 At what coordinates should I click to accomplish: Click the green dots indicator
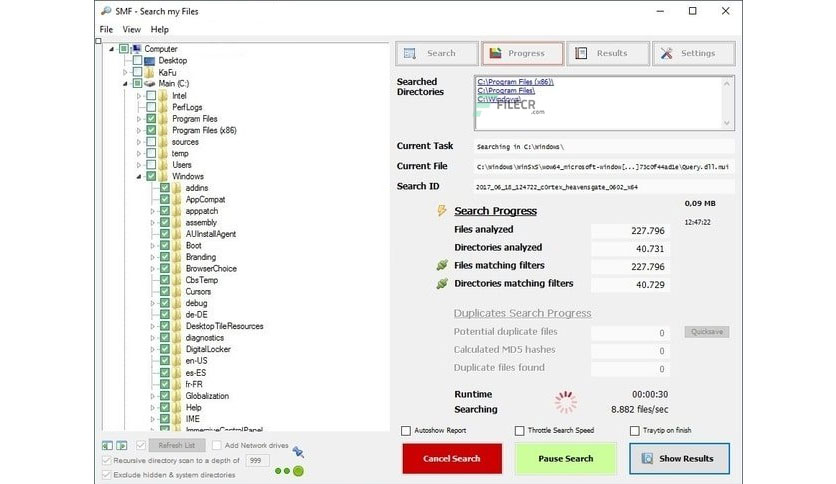pos(290,471)
